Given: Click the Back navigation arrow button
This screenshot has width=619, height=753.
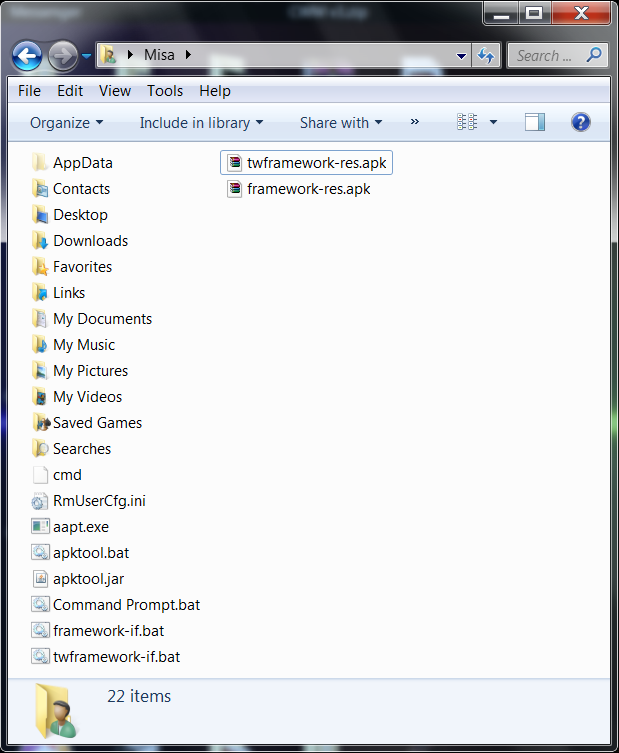Looking at the screenshot, I should pos(27,56).
